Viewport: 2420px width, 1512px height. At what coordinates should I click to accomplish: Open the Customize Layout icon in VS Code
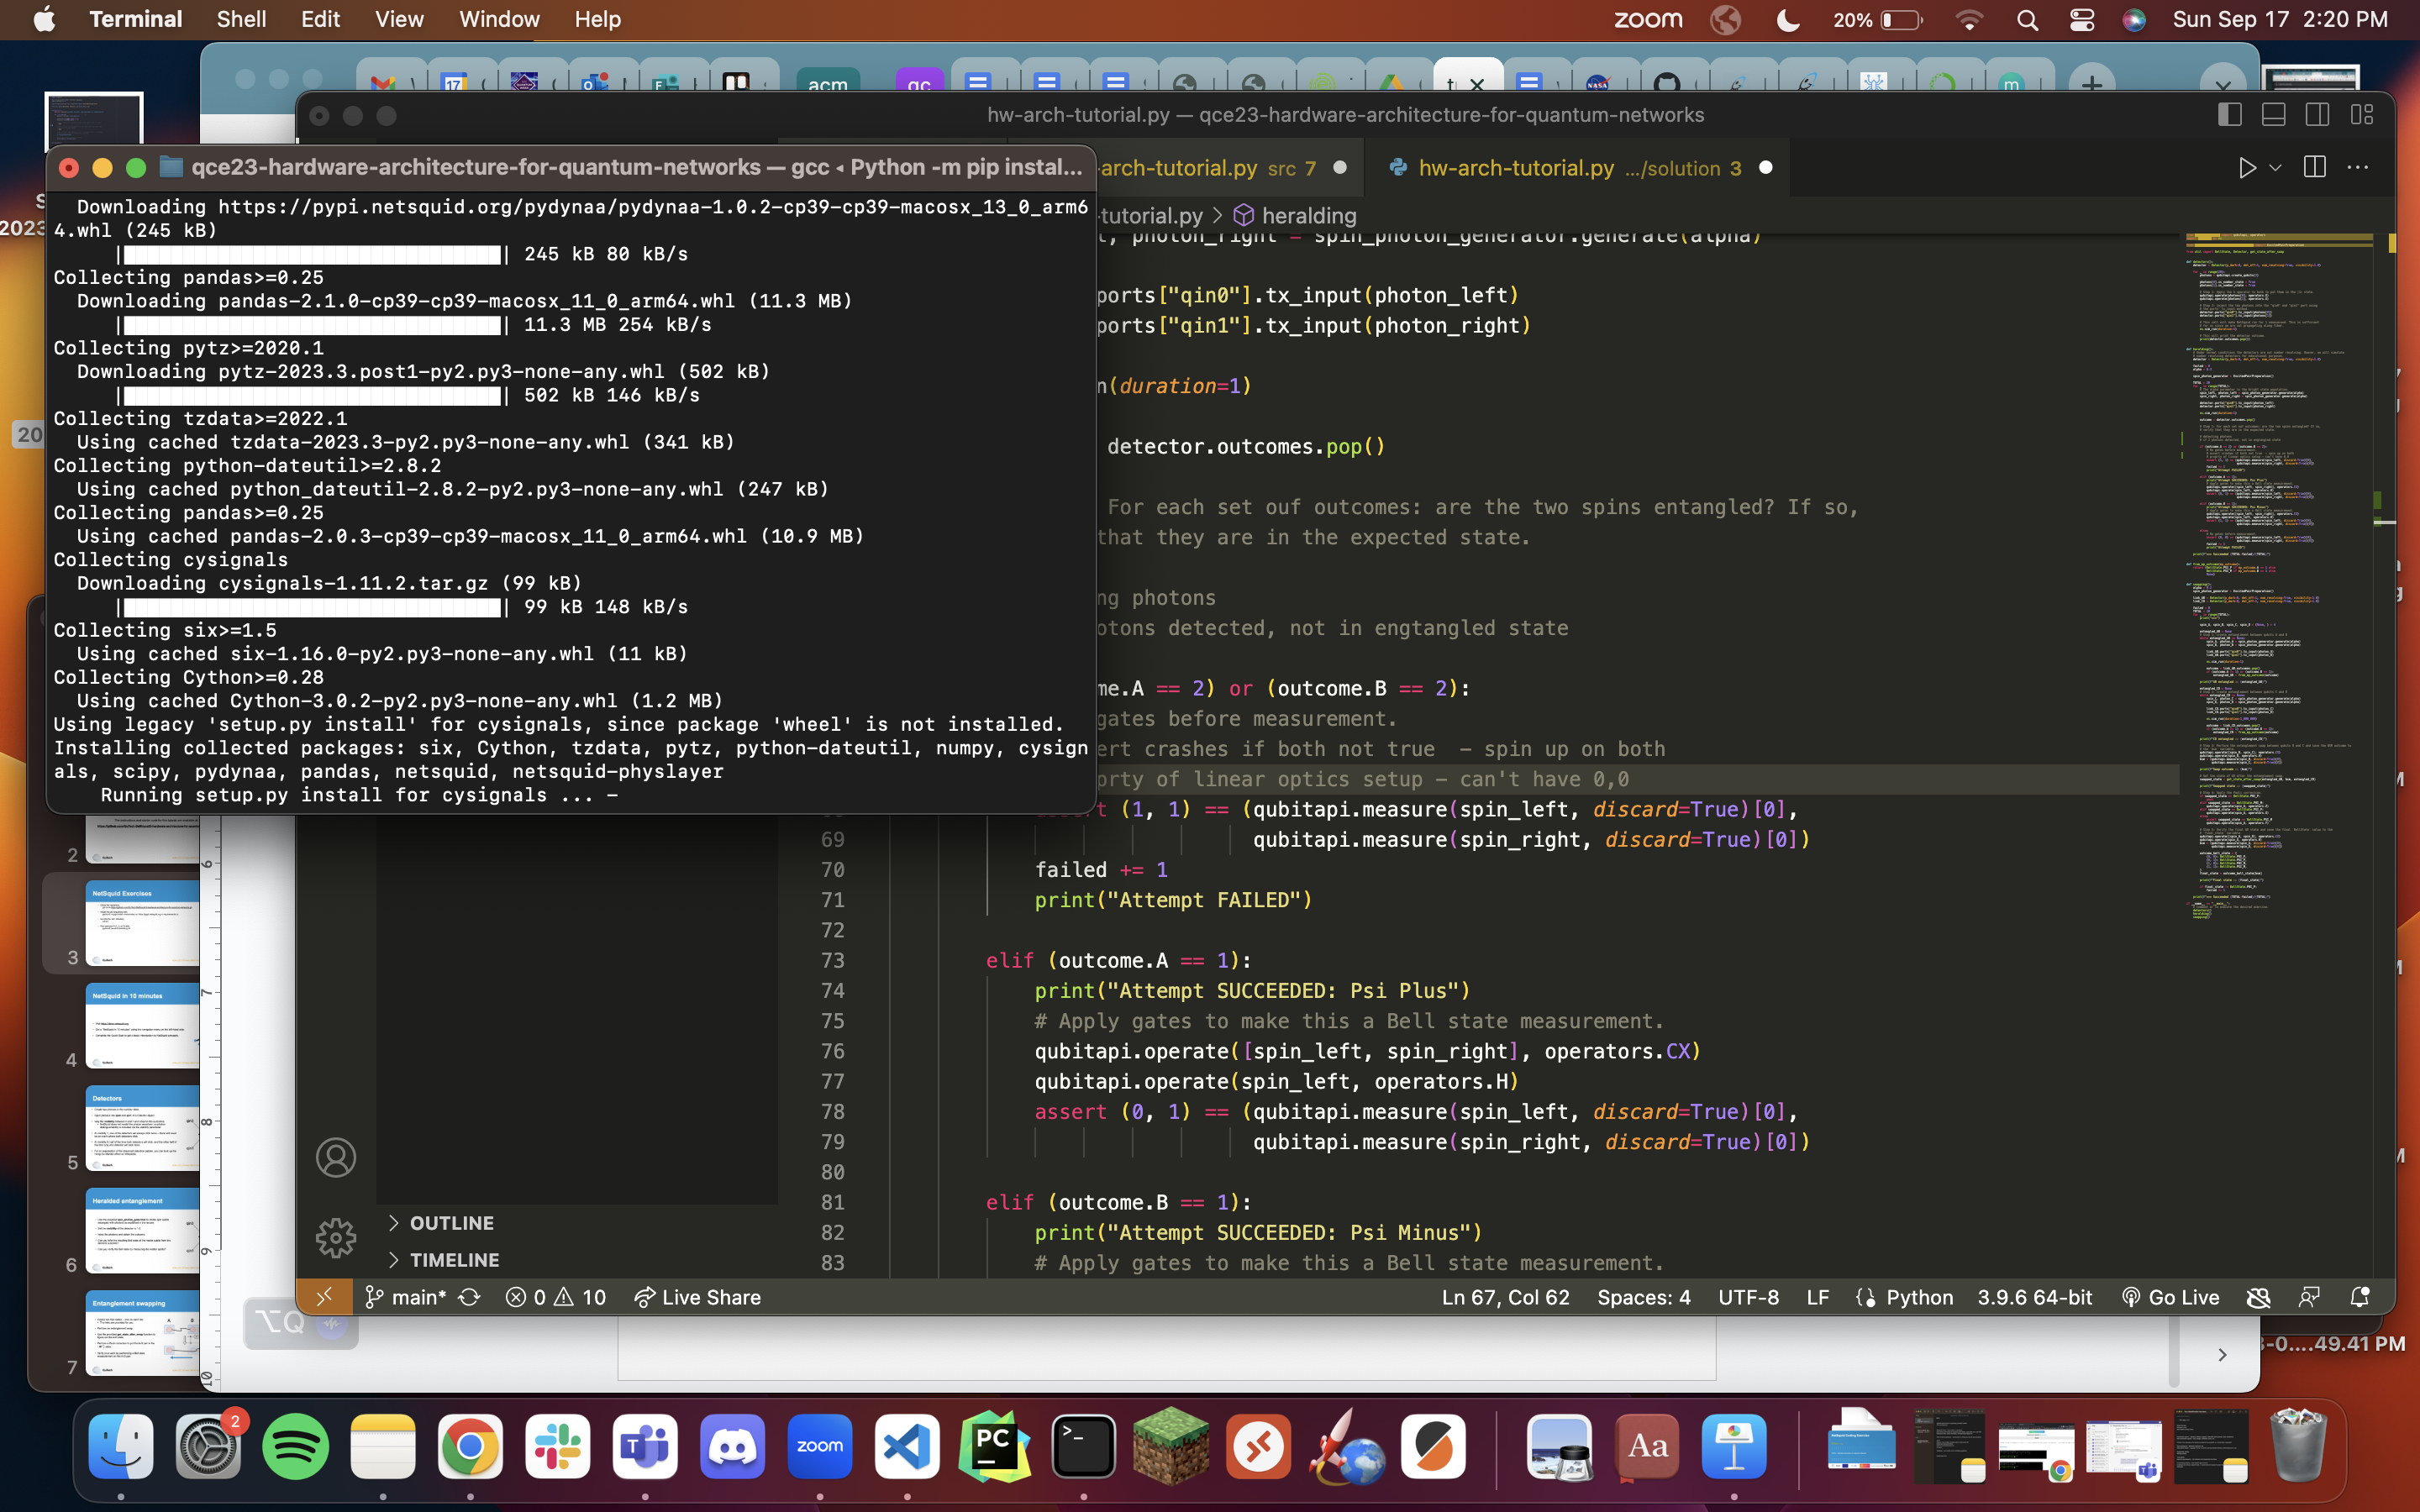pos(2362,115)
